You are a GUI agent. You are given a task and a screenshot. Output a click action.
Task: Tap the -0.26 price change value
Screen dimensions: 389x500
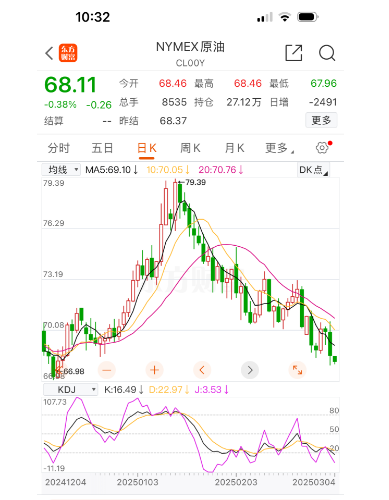click(x=99, y=105)
